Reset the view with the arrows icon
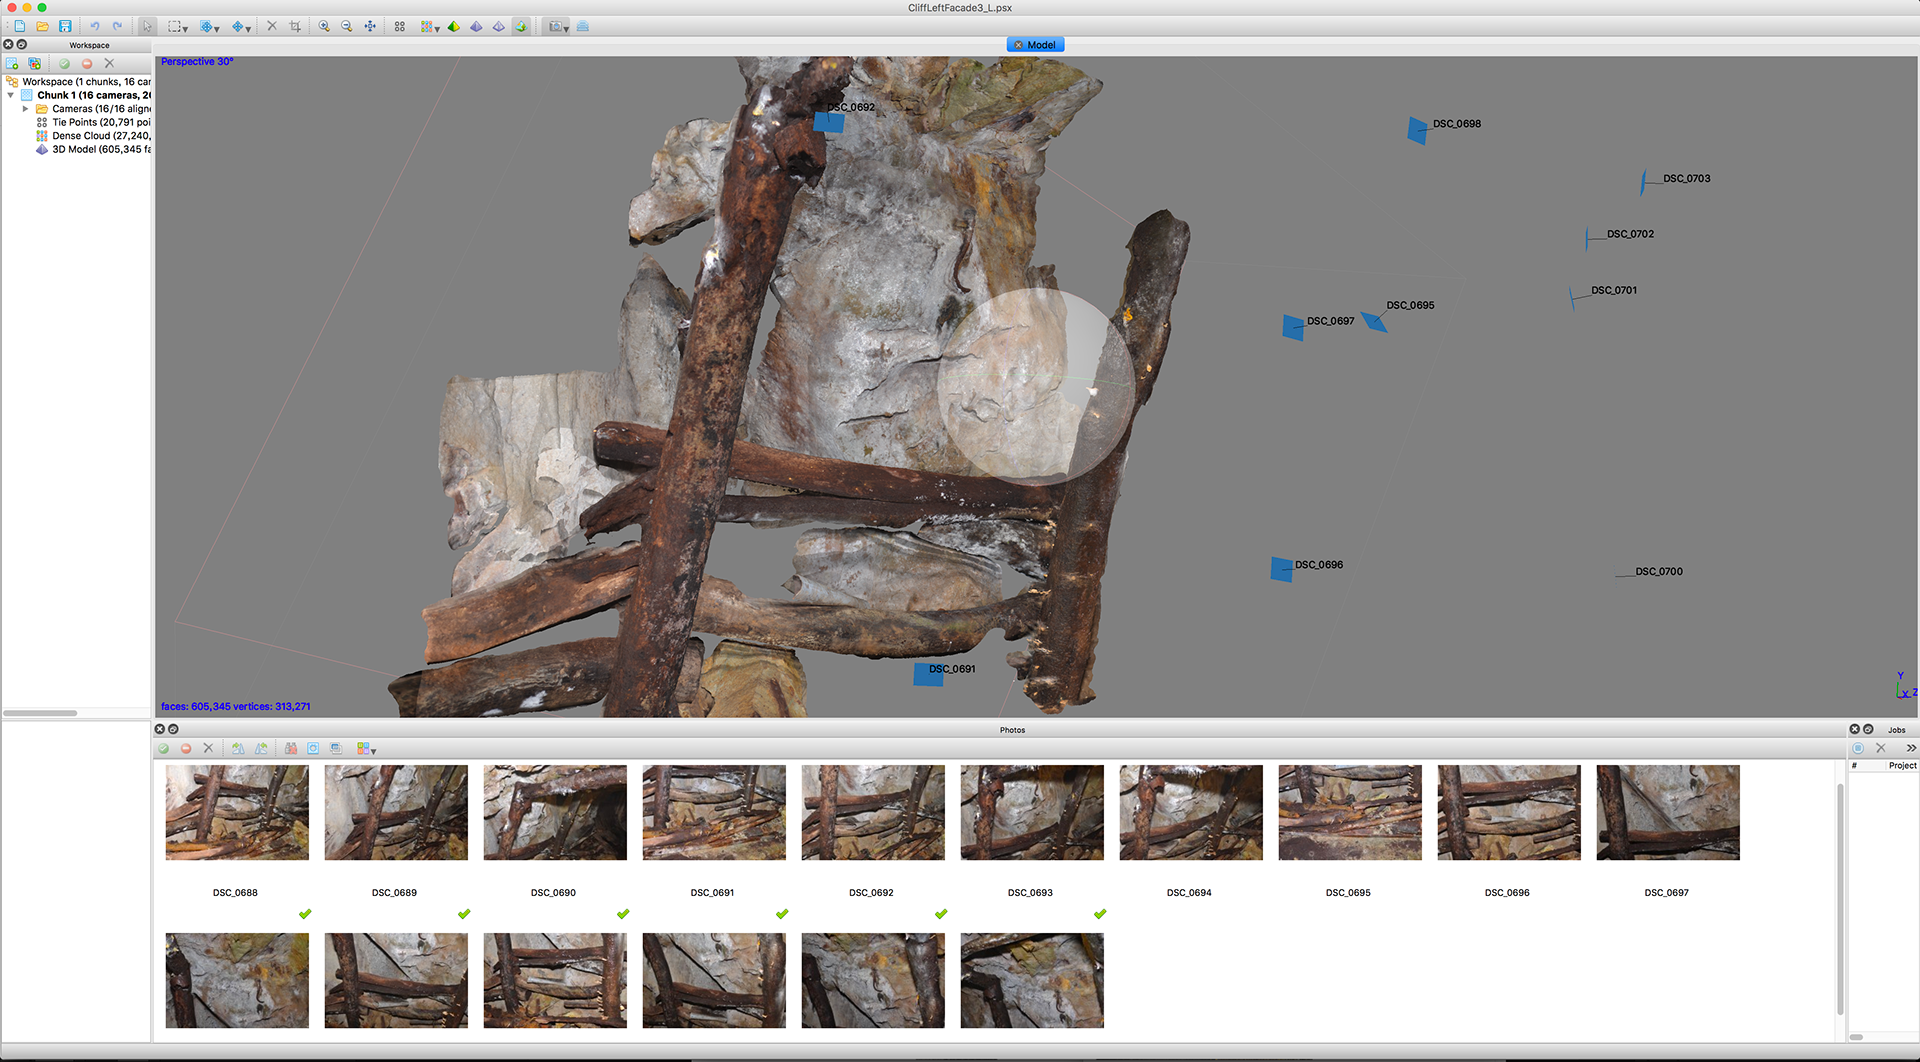The image size is (1920, 1062). point(370,26)
